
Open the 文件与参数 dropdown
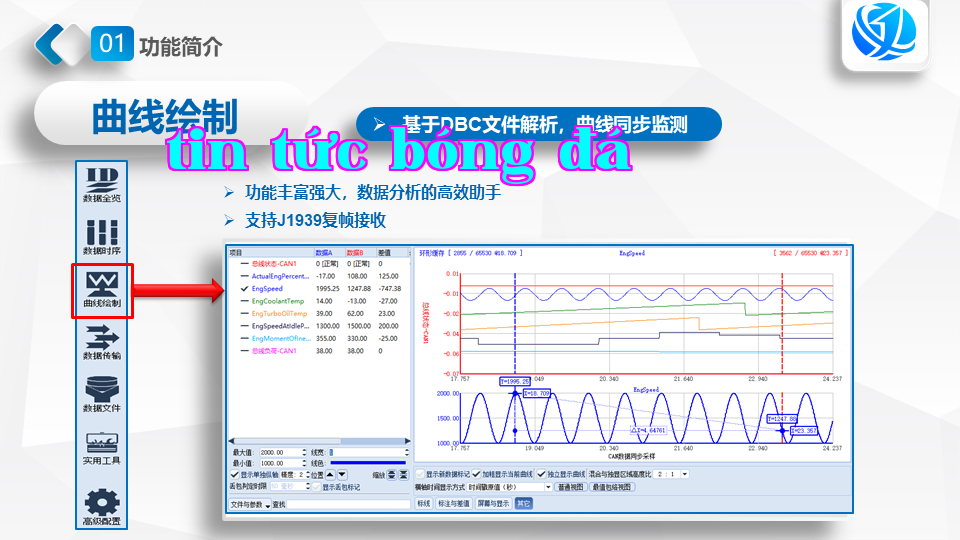tap(250, 504)
